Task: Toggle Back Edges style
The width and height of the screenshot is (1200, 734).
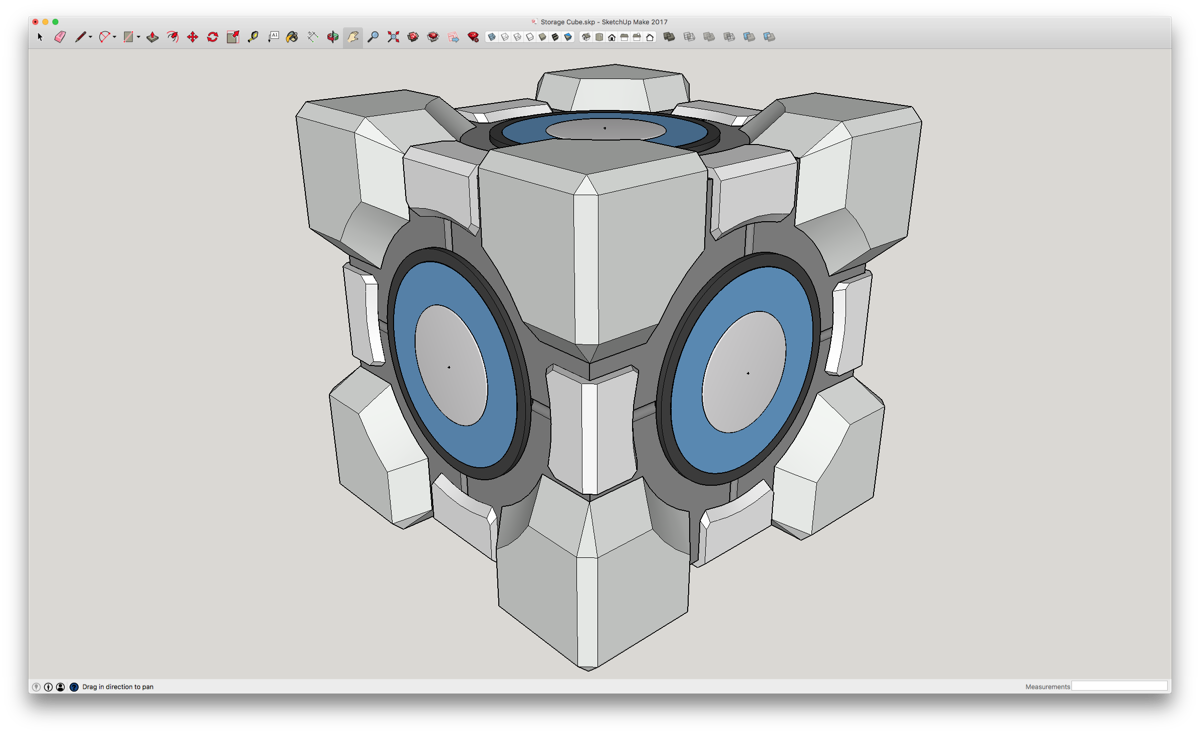Action: click(x=504, y=37)
